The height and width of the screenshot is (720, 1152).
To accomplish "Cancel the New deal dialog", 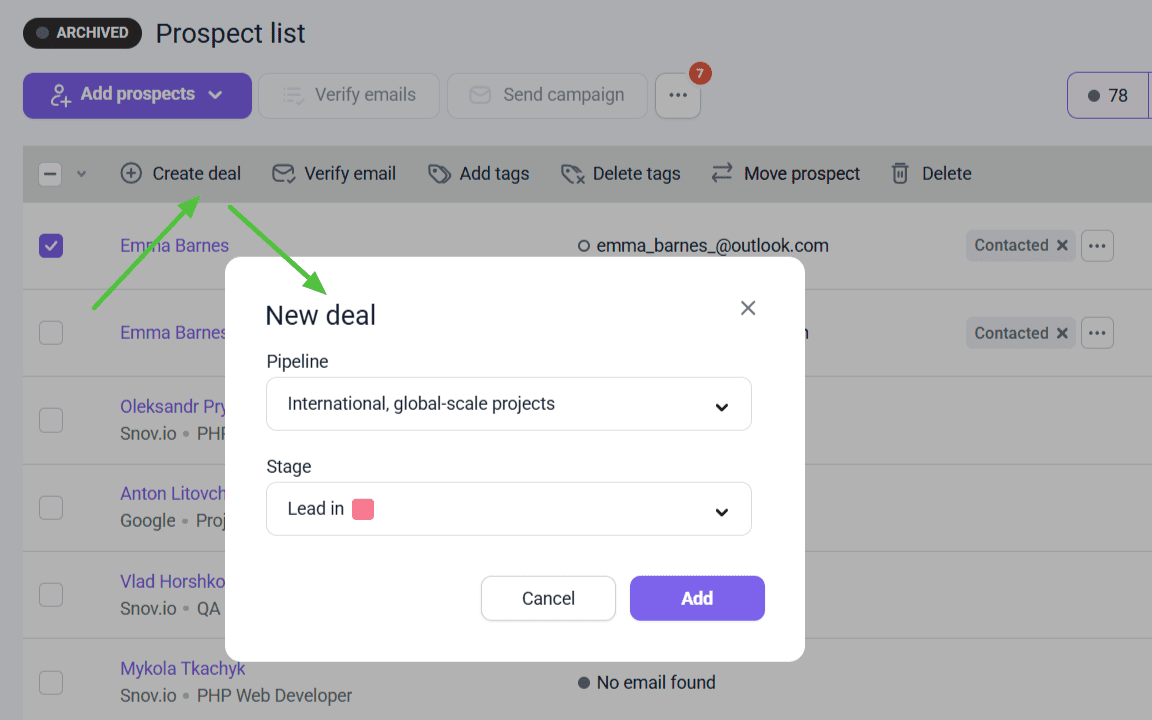I will pyautogui.click(x=548, y=599).
